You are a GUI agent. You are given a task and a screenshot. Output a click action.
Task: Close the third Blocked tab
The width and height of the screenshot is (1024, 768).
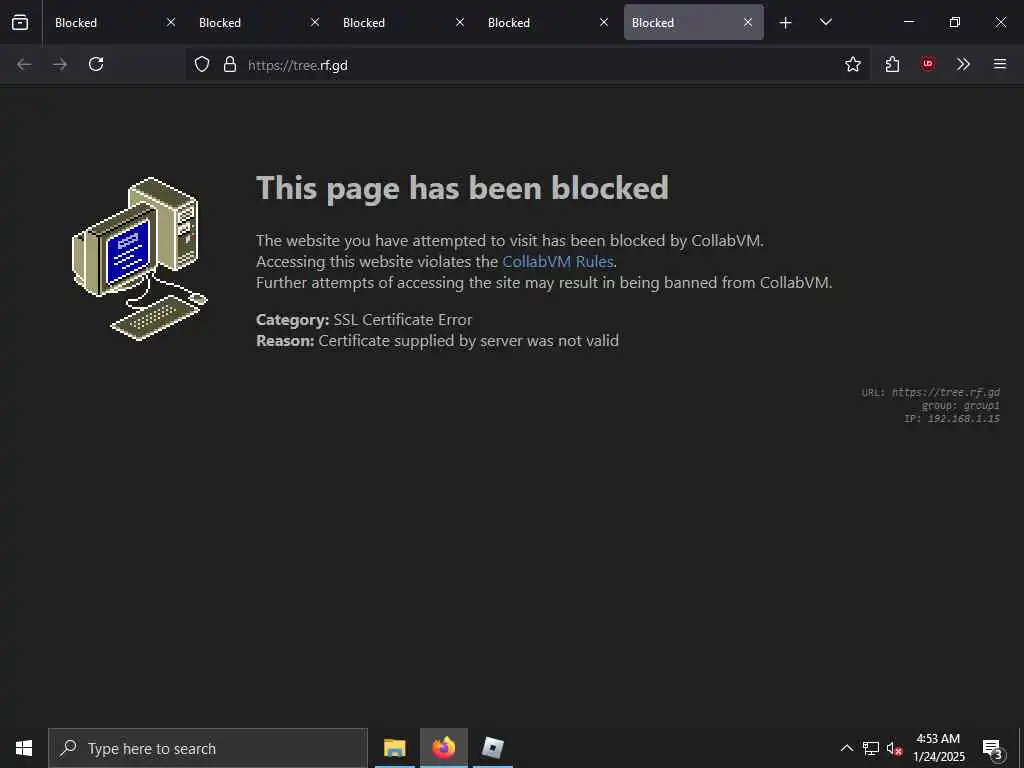coord(460,23)
